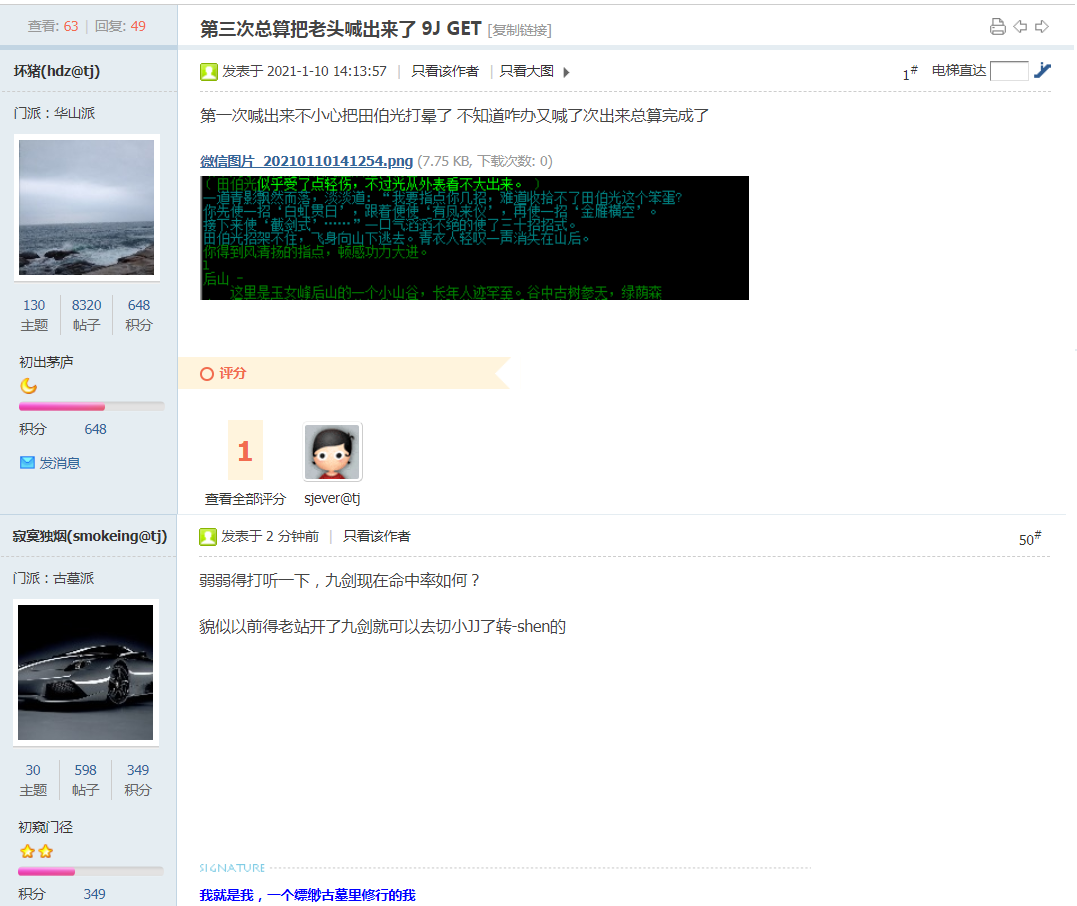Click post date 2021-1-10 14:13:57

pos(326,71)
